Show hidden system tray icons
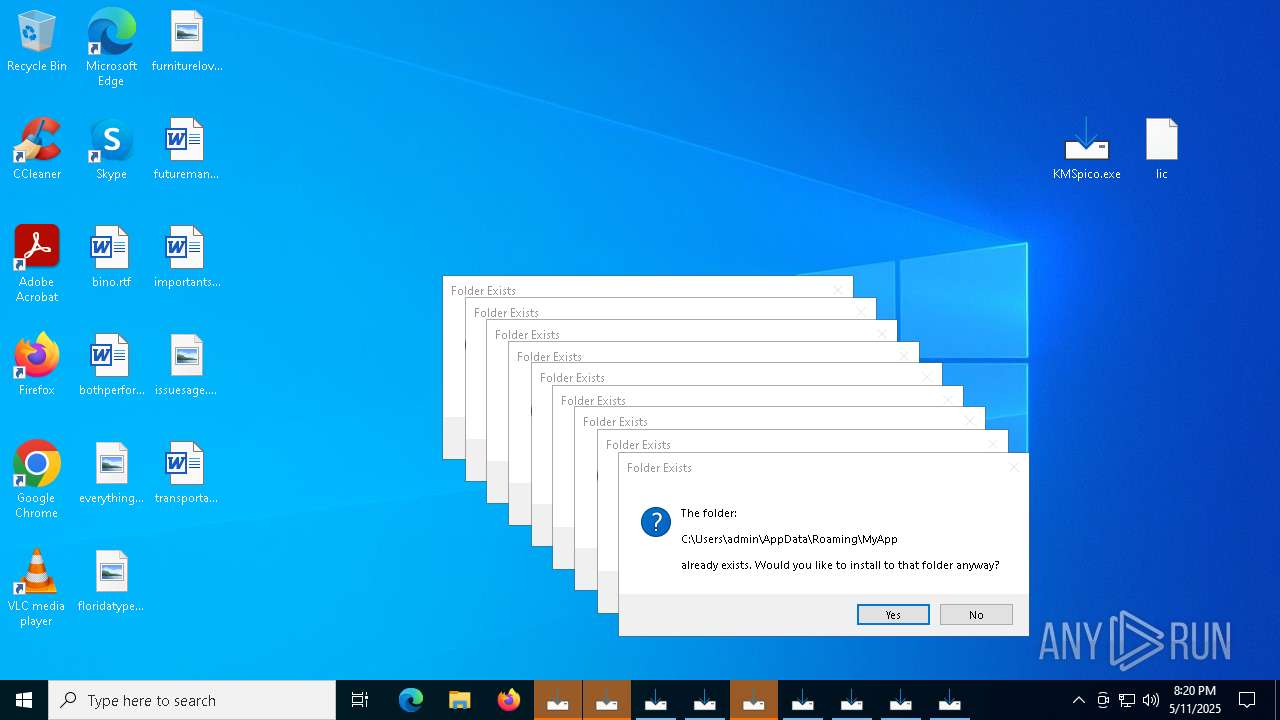1280x720 pixels. tap(1078, 700)
